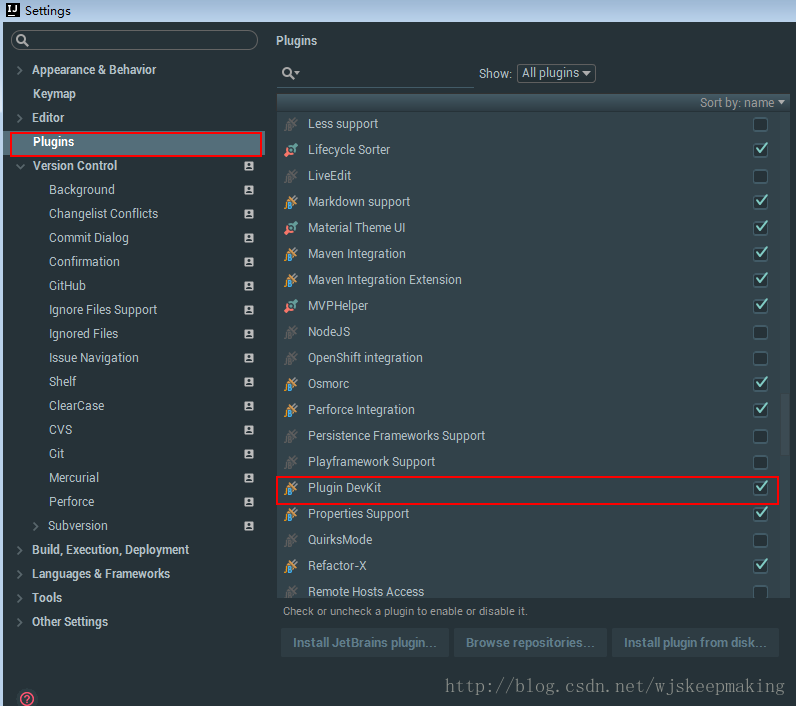
Task: Enable the Less support checkbox
Action: coord(760,124)
